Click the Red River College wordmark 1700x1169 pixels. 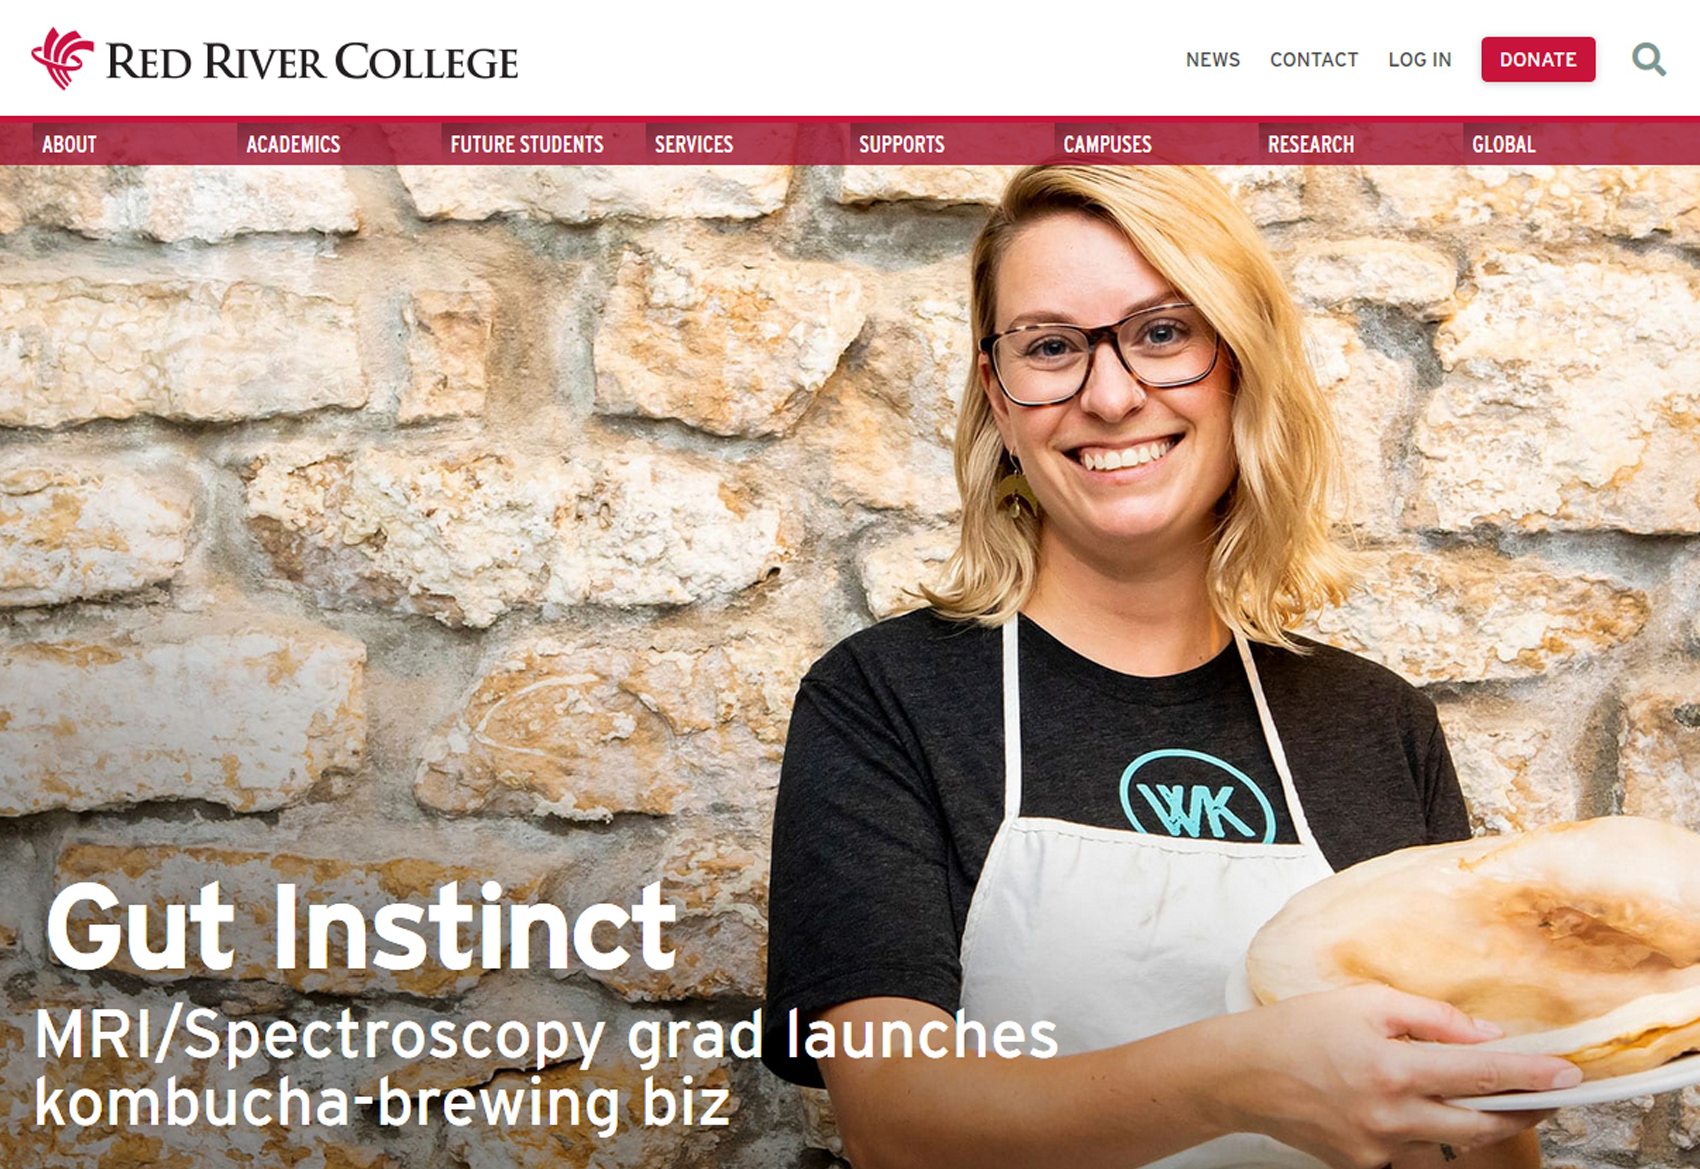point(312,62)
